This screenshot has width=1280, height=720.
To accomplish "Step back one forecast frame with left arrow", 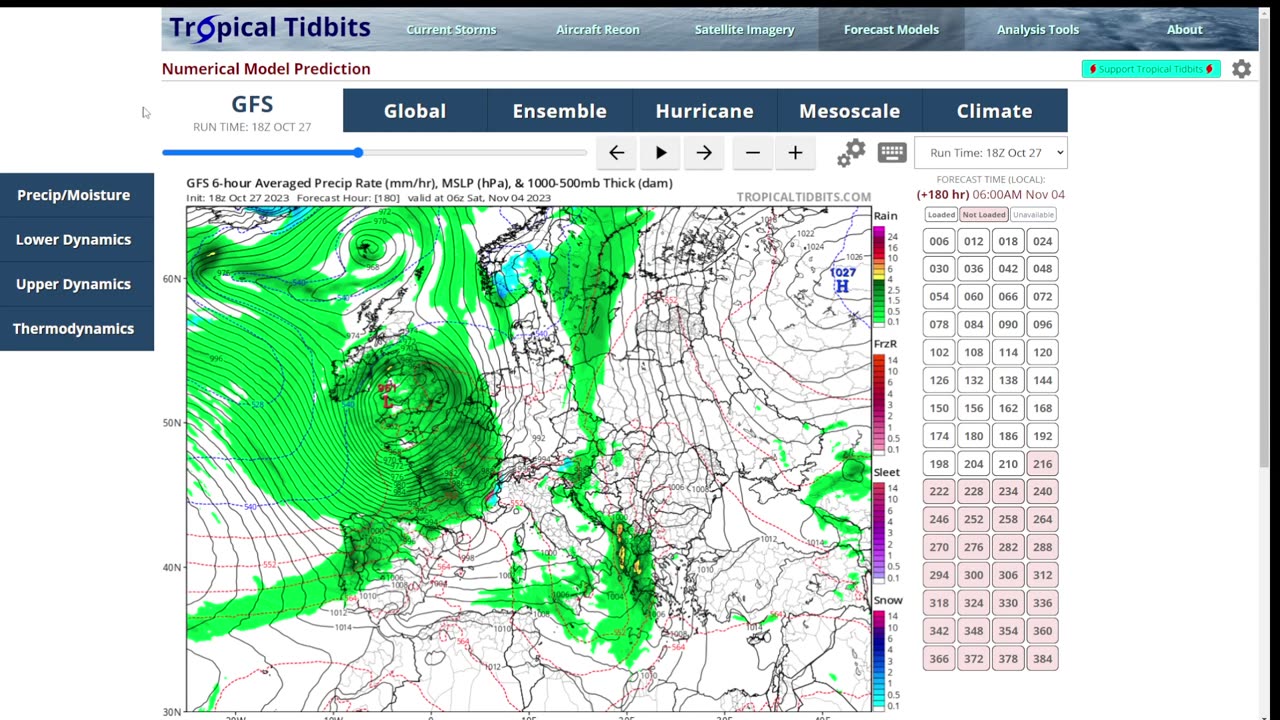I will 616,153.
